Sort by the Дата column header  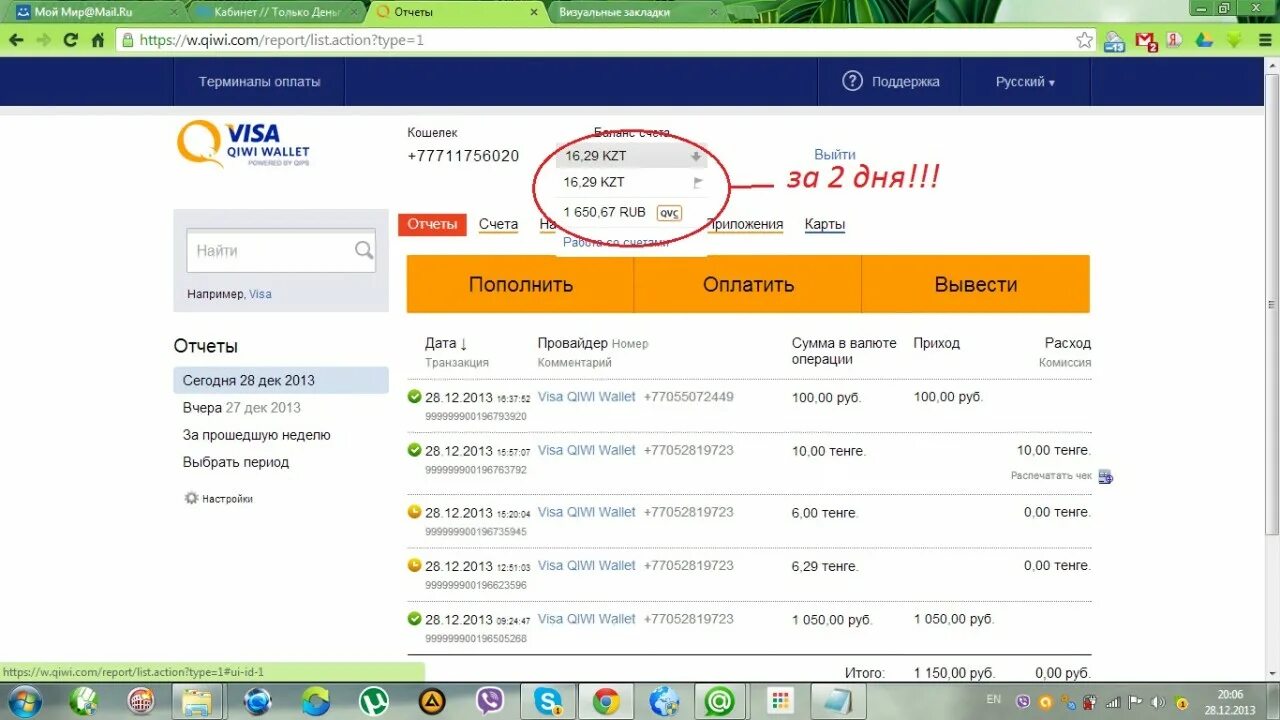[446, 343]
